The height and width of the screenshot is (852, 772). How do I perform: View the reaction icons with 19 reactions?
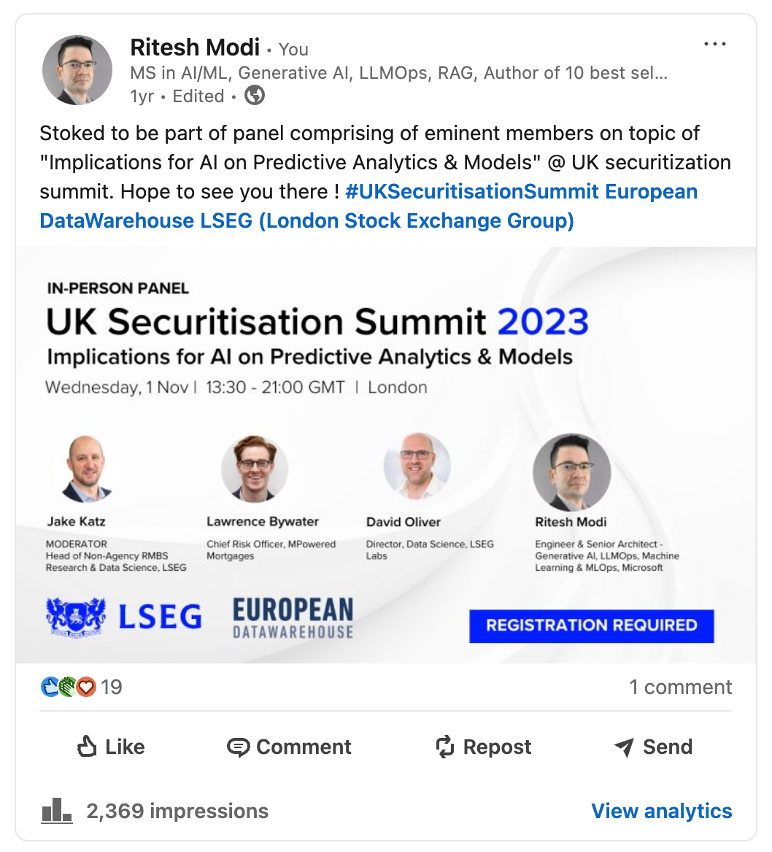click(80, 687)
